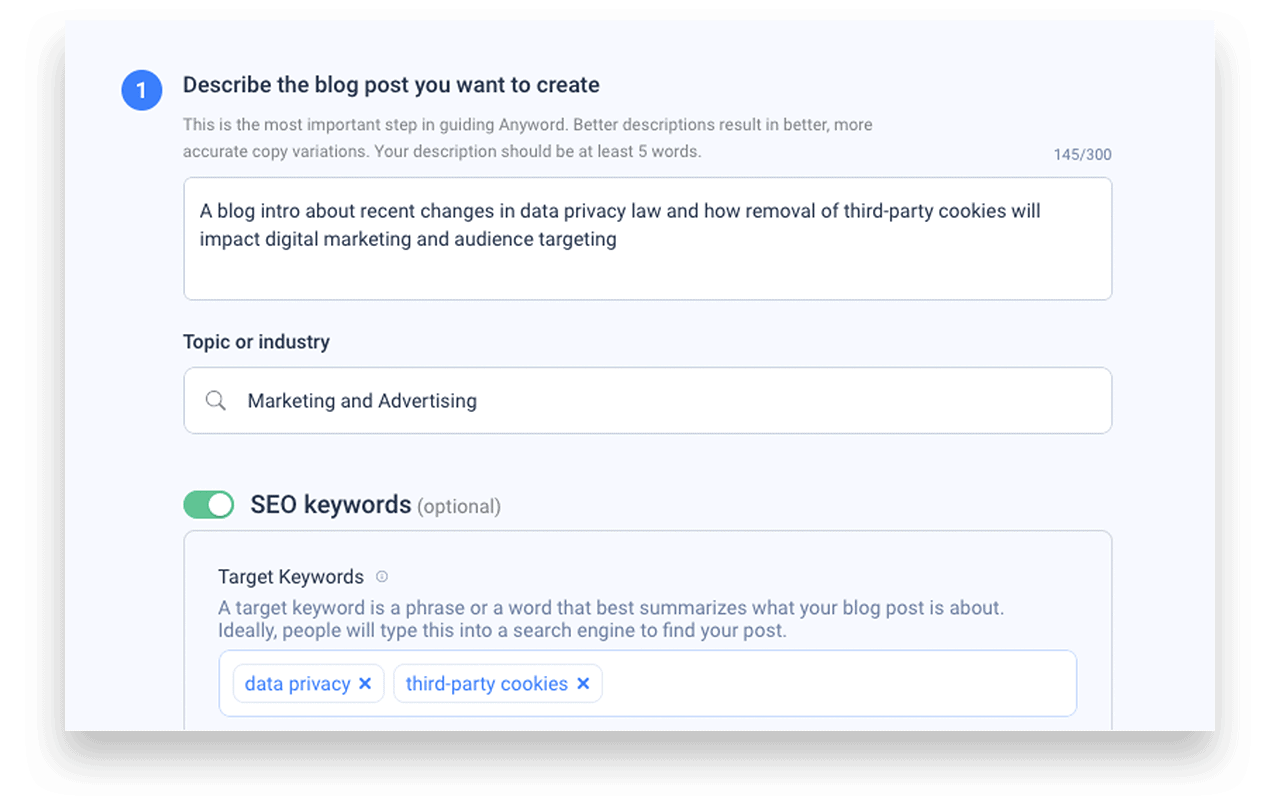The image size is (1267, 809).
Task: Select the "data privacy" keyword chip label
Action: click(297, 684)
